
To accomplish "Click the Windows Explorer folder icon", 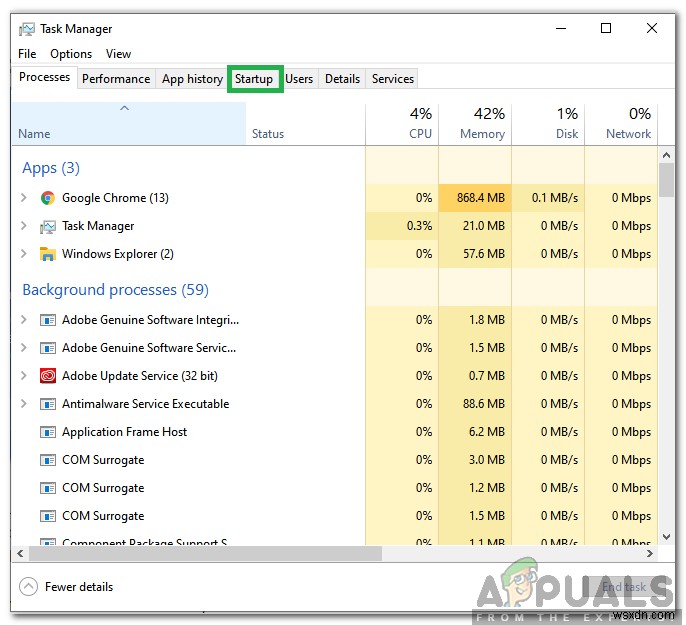I will point(48,254).
